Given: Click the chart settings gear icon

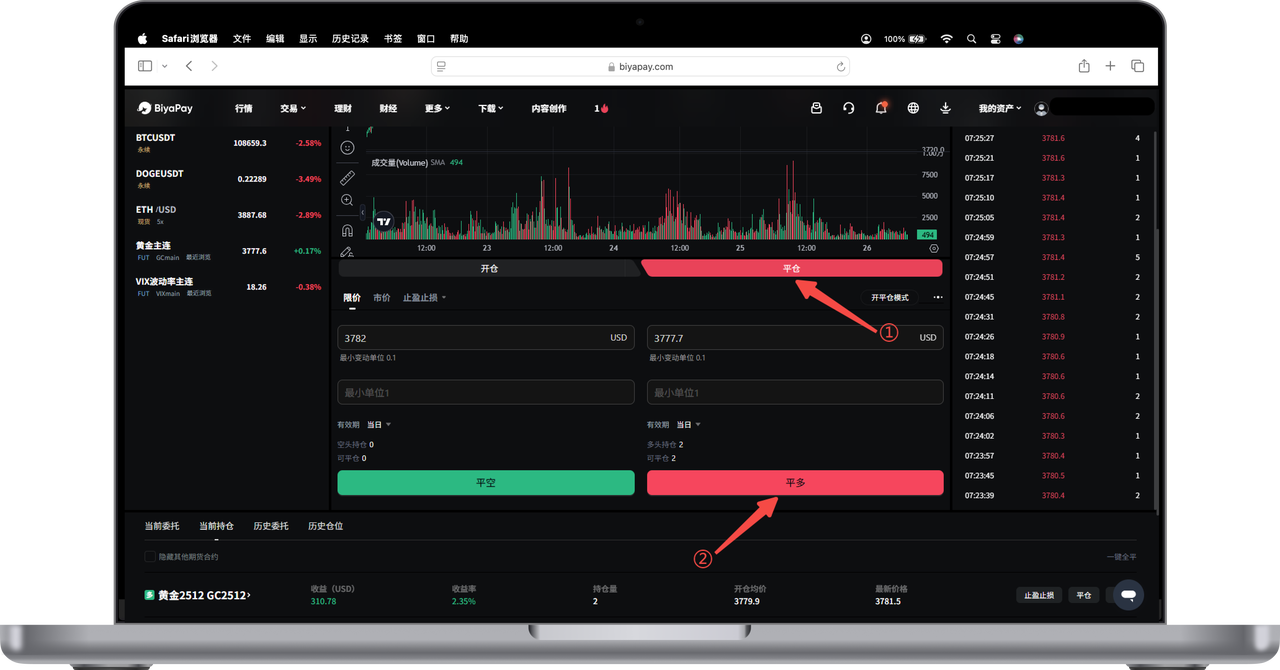Looking at the screenshot, I should pos(934,248).
